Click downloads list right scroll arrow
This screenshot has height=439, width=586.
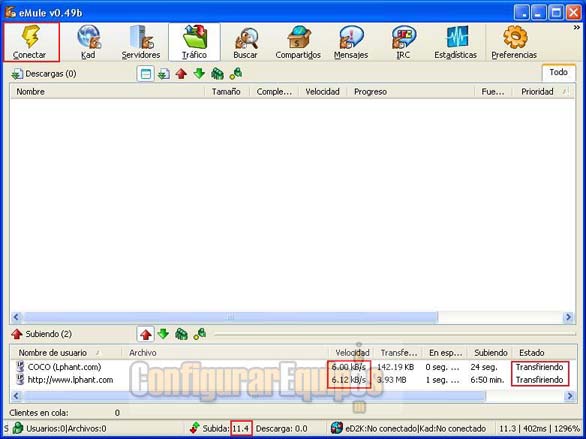[568, 317]
